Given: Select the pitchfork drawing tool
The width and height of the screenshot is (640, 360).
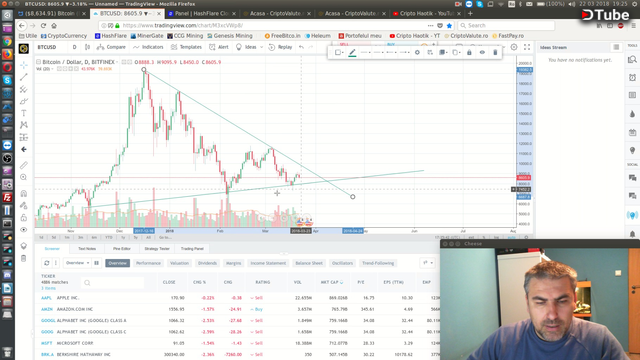Looking at the screenshot, I should (24, 89).
